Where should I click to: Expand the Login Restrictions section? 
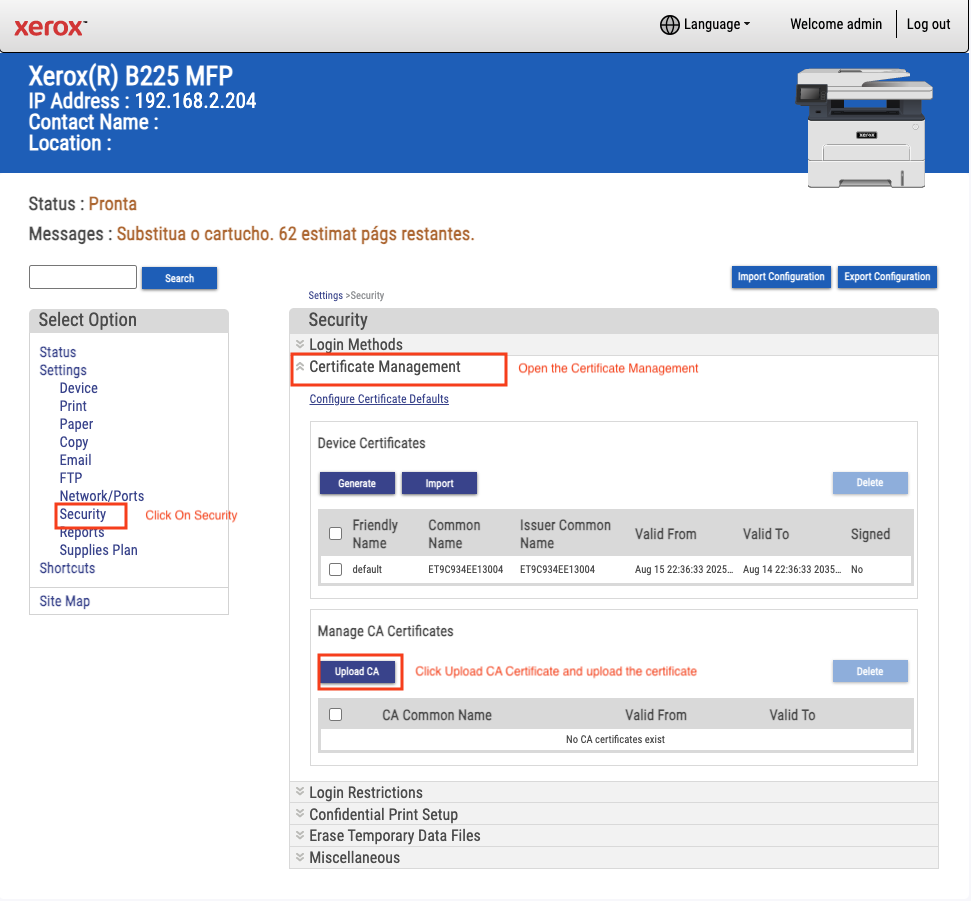tap(365, 792)
